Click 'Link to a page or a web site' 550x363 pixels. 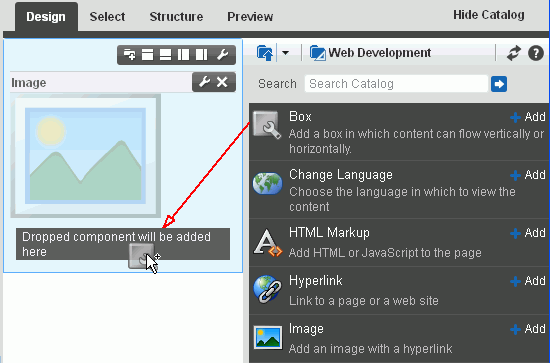(x=364, y=301)
